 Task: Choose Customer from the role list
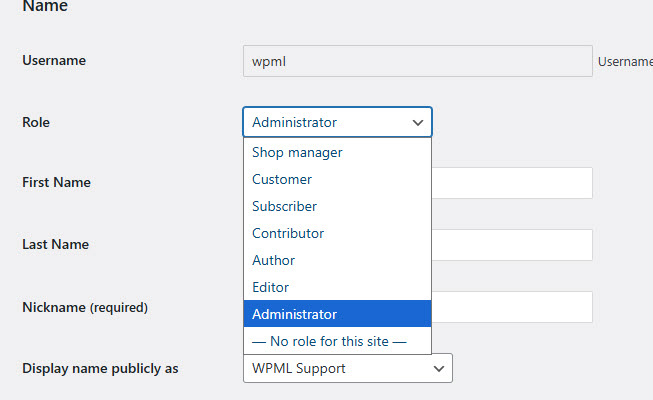click(337, 179)
